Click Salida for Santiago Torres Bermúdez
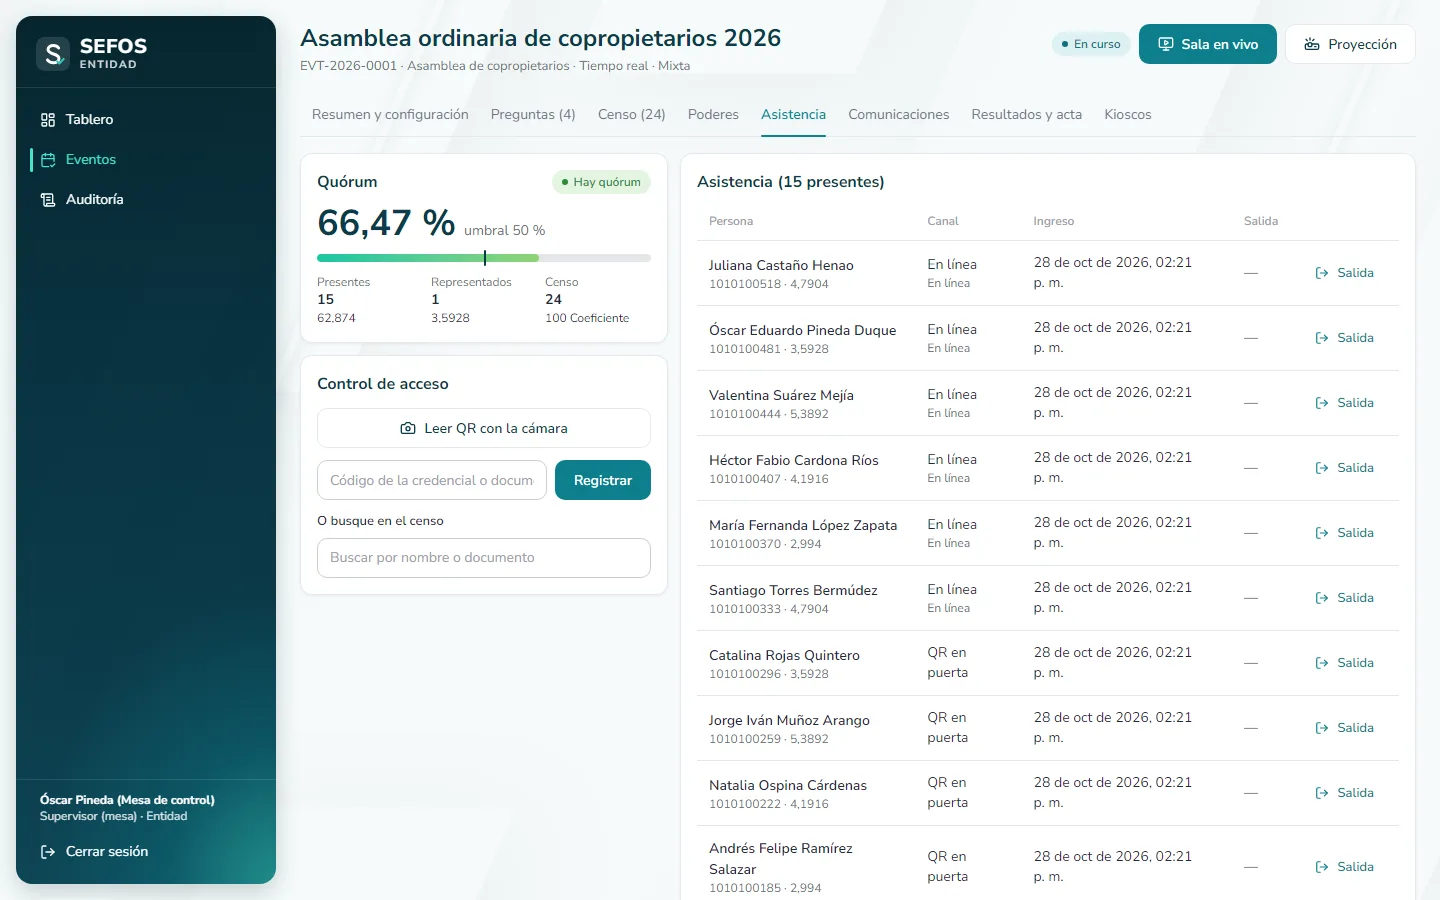1440x900 pixels. point(1345,598)
